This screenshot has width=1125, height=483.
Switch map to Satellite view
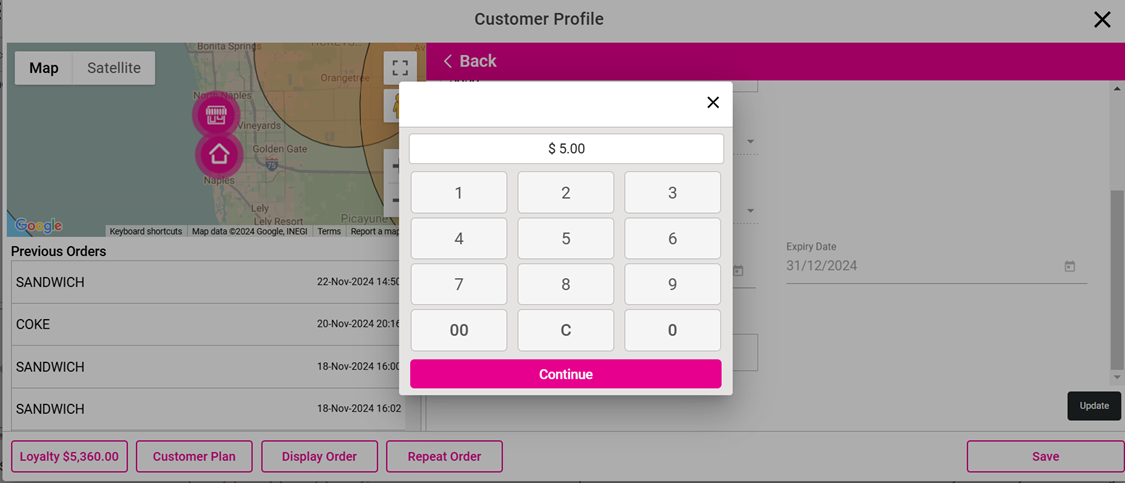[x=114, y=68]
